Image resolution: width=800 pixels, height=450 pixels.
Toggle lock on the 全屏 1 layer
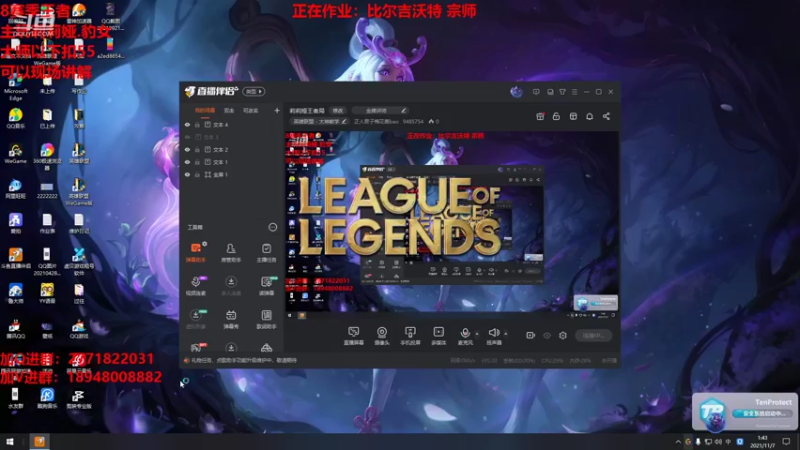tap(197, 174)
